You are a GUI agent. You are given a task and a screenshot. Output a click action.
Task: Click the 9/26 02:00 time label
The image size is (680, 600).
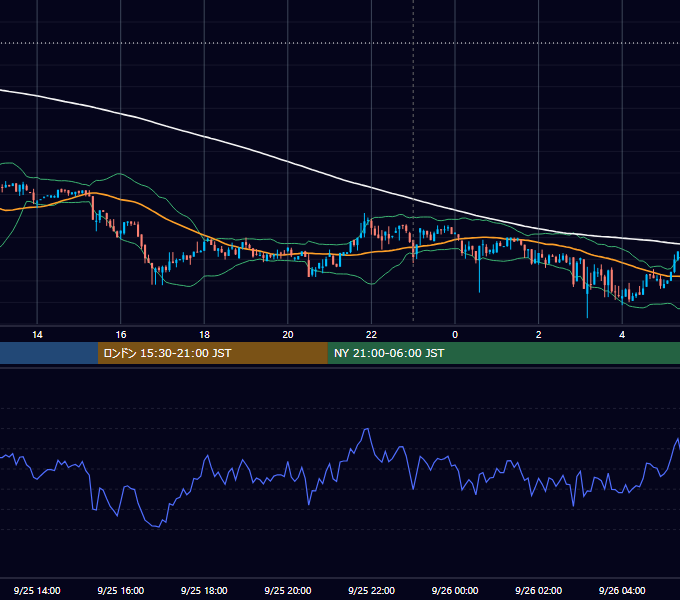pyautogui.click(x=538, y=590)
